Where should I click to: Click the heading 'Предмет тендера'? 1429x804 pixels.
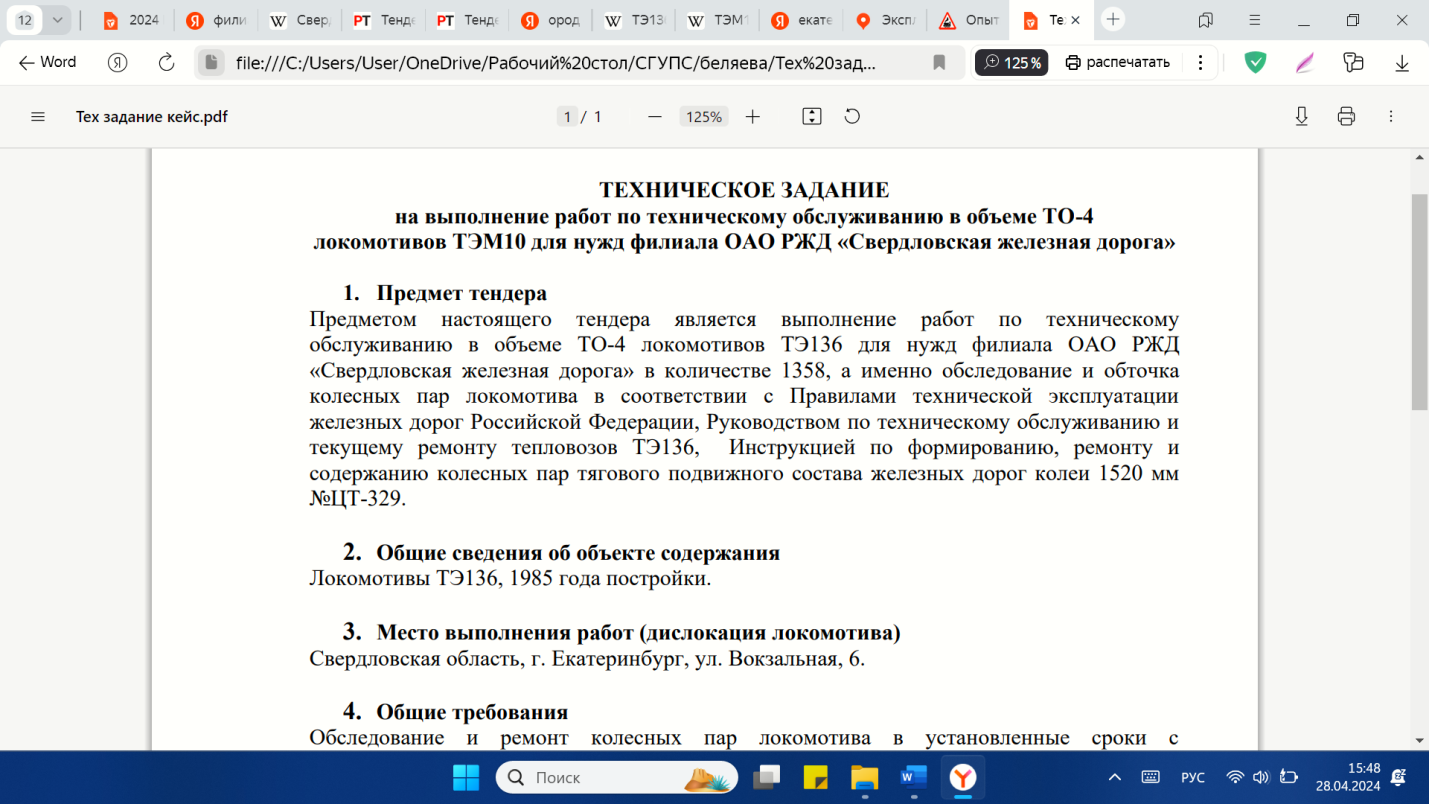pos(462,293)
